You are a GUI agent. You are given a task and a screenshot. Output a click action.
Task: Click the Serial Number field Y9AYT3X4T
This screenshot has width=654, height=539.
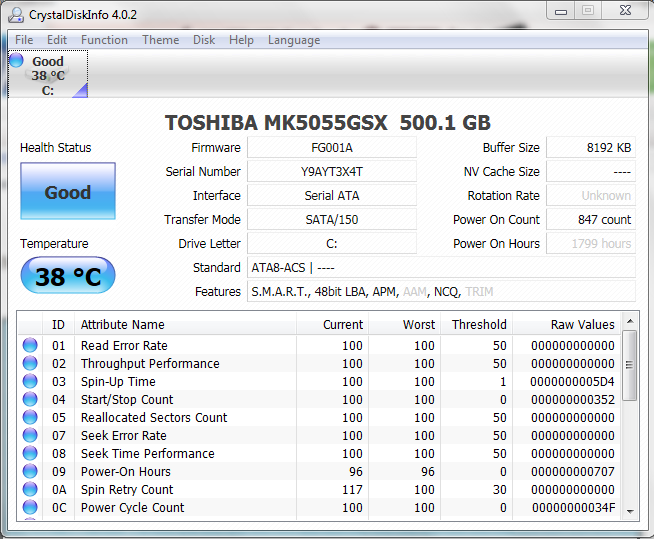[332, 171]
